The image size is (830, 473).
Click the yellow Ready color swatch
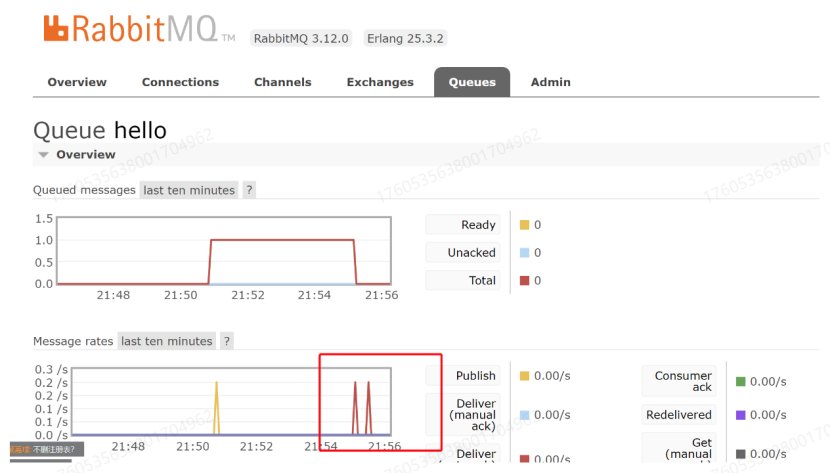point(525,225)
